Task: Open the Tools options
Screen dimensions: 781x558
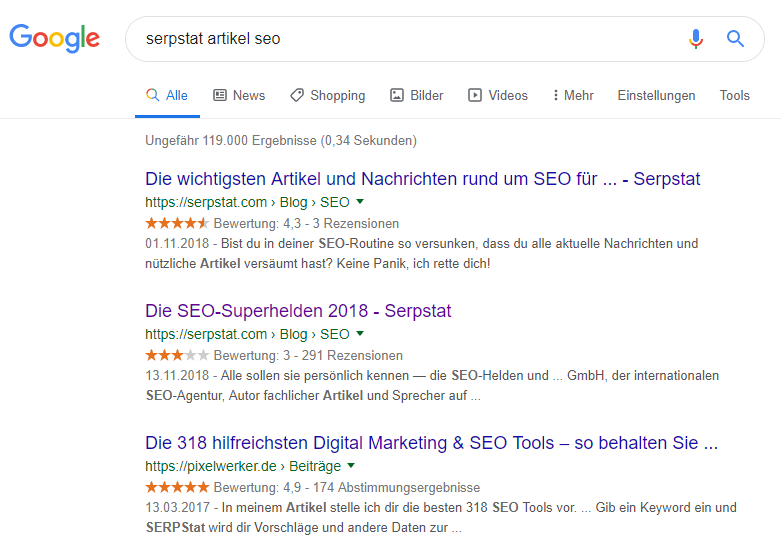Action: click(735, 95)
